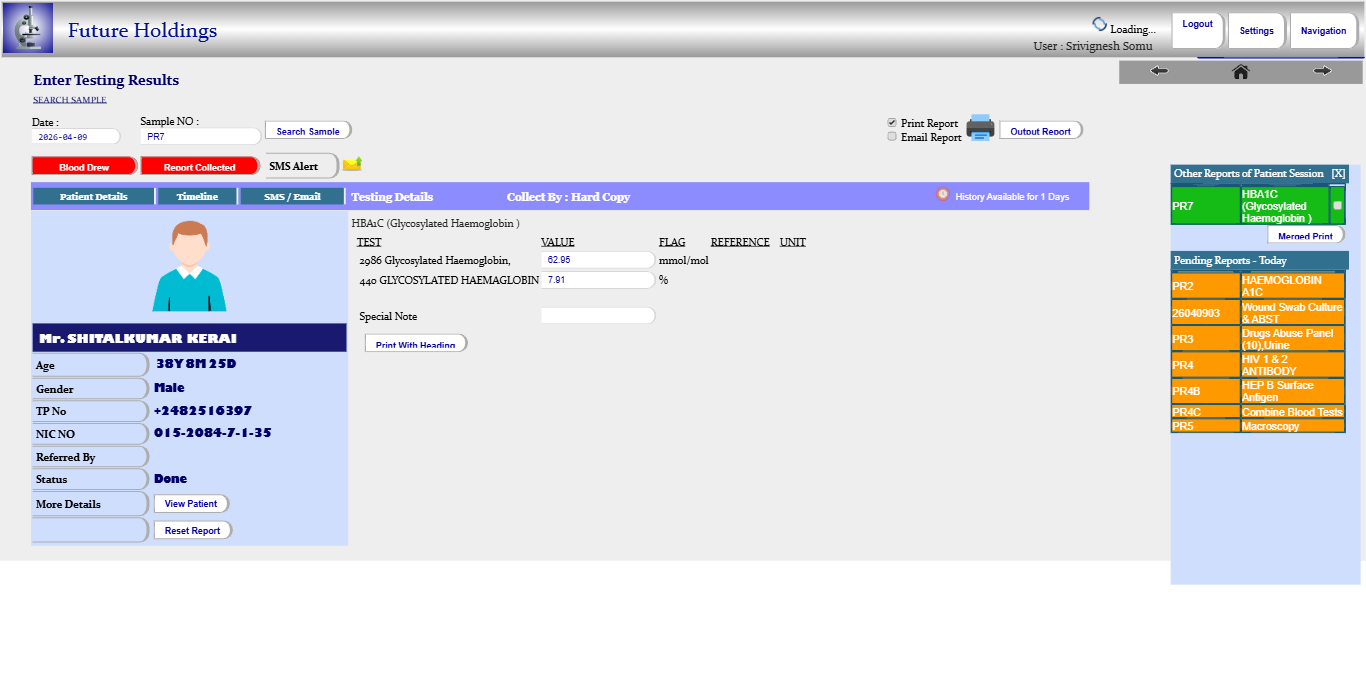Viewport: 1366px width, 678px height.
Task: Click the history clock icon
Action: tap(942, 195)
